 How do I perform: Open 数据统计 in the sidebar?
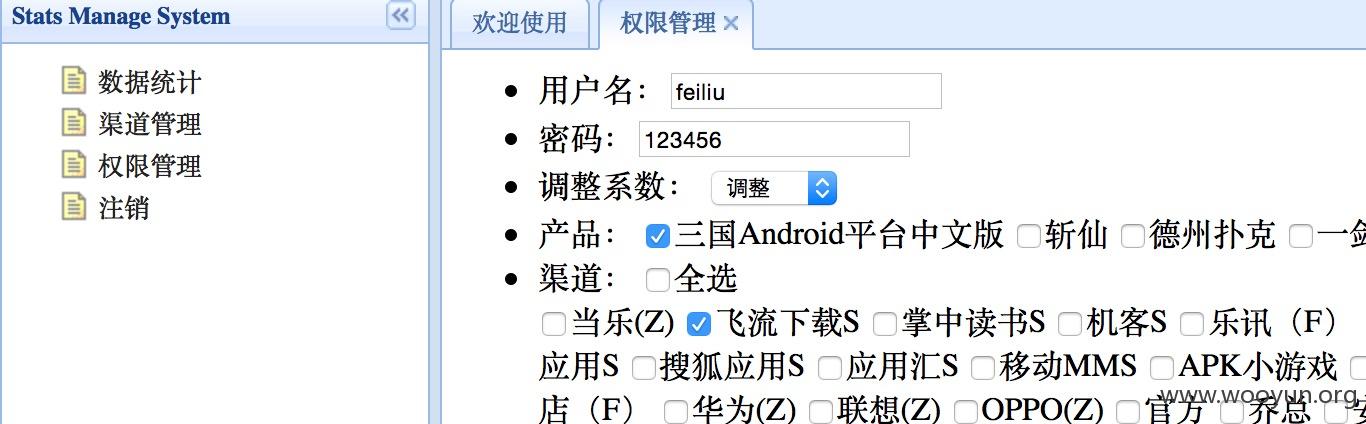[150, 81]
